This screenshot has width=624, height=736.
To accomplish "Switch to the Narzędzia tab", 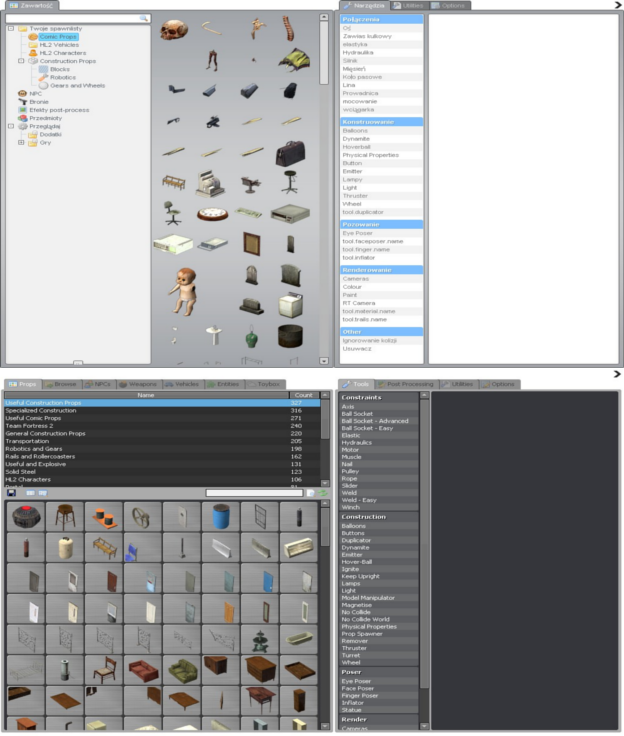I will (x=364, y=6).
